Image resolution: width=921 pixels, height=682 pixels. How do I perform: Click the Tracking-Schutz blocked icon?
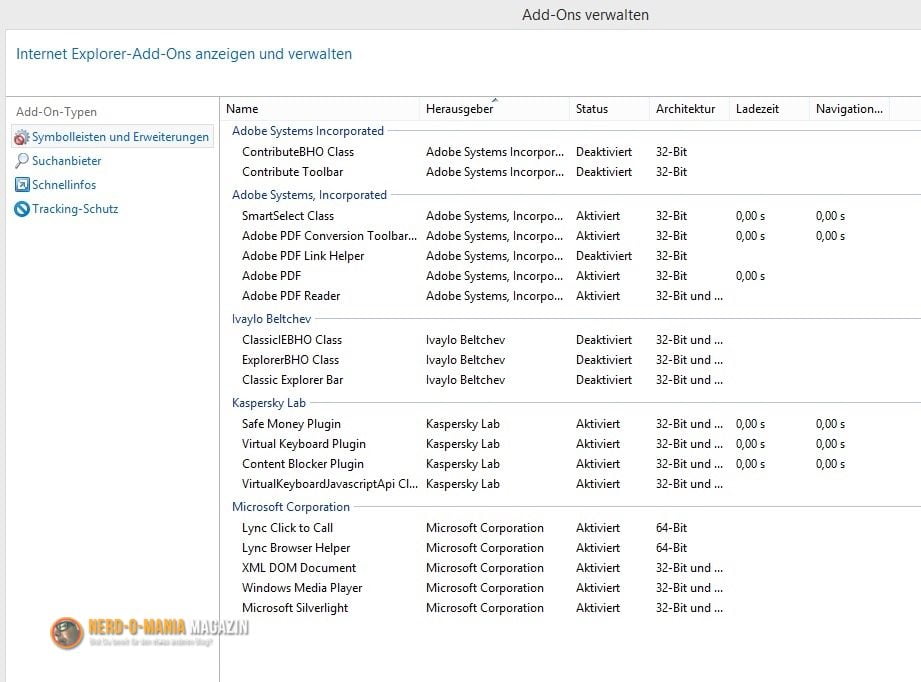pyautogui.click(x=22, y=209)
